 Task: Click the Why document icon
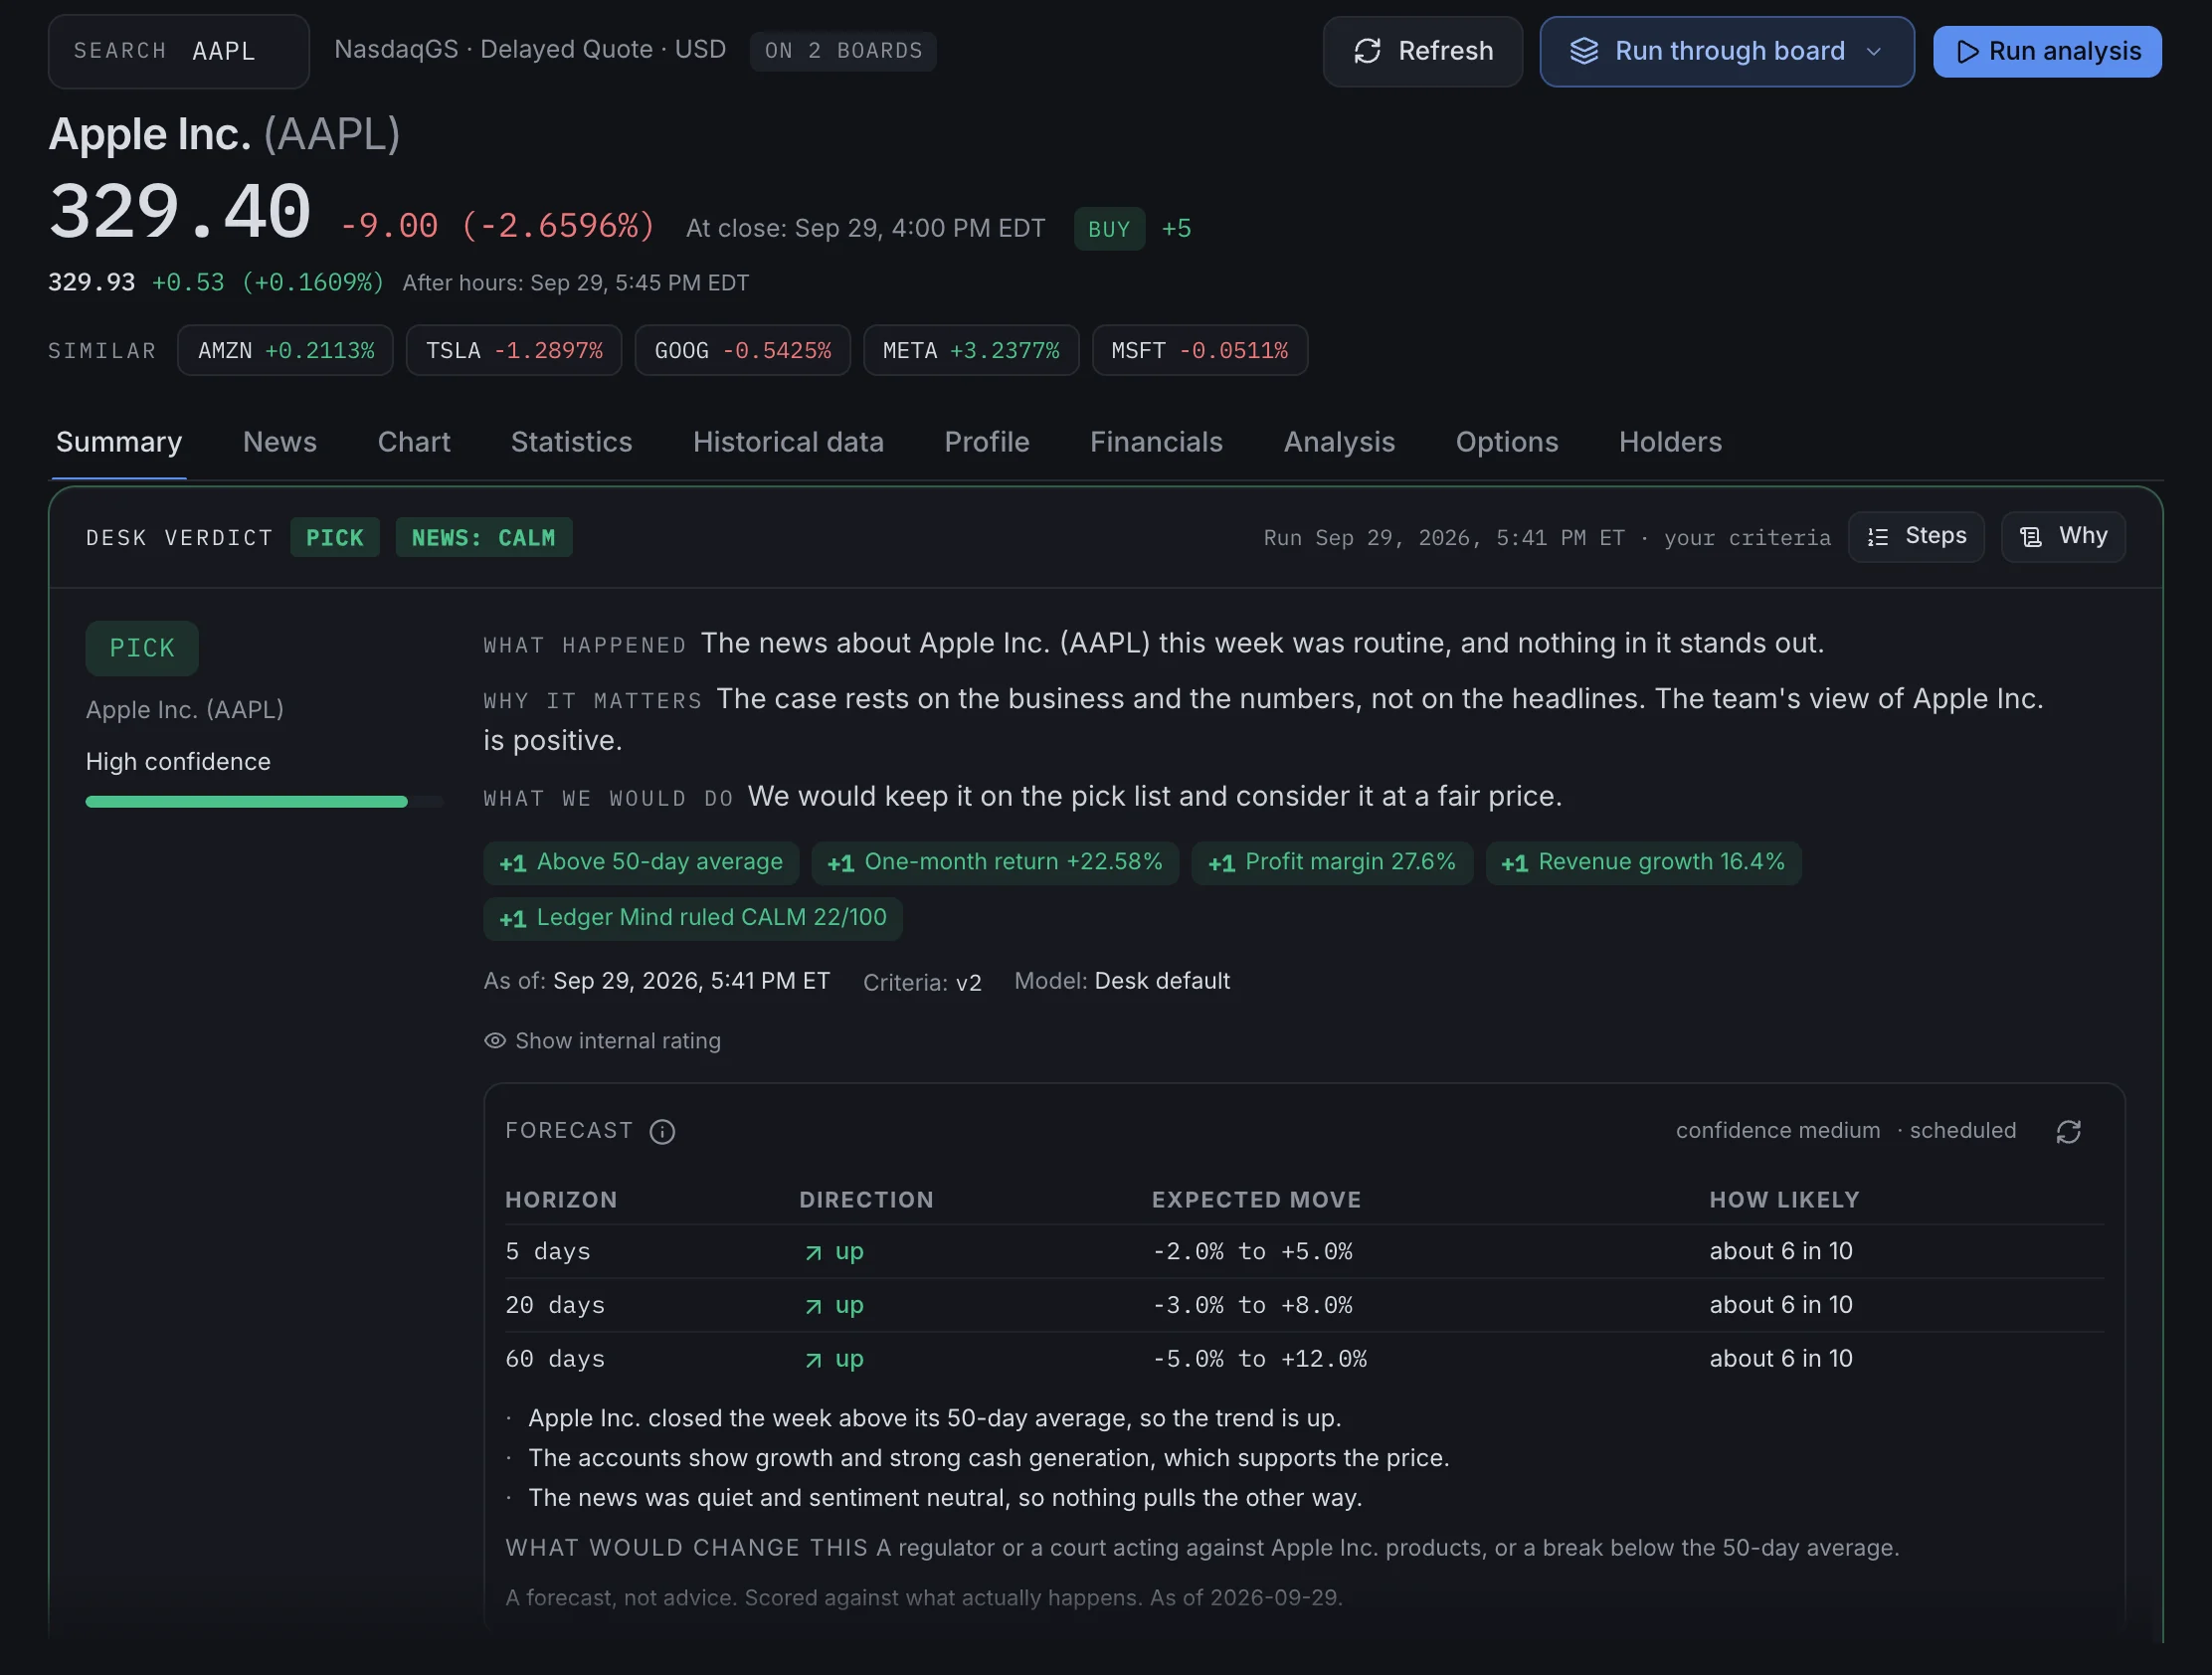[2031, 537]
